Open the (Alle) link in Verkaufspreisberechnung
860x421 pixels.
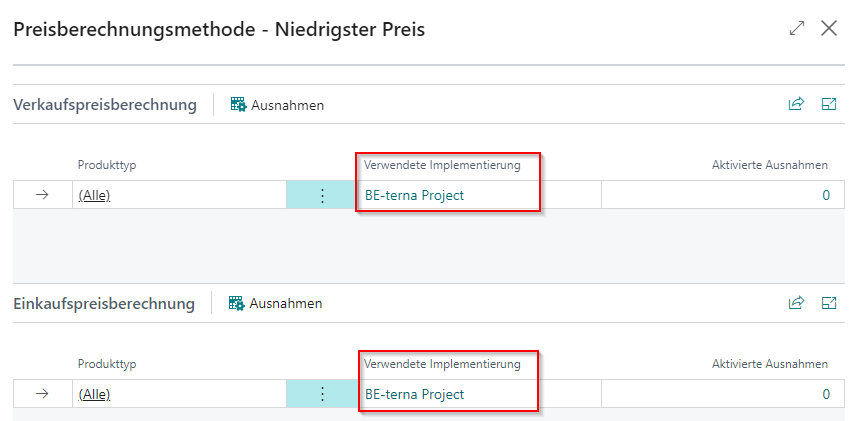94,195
